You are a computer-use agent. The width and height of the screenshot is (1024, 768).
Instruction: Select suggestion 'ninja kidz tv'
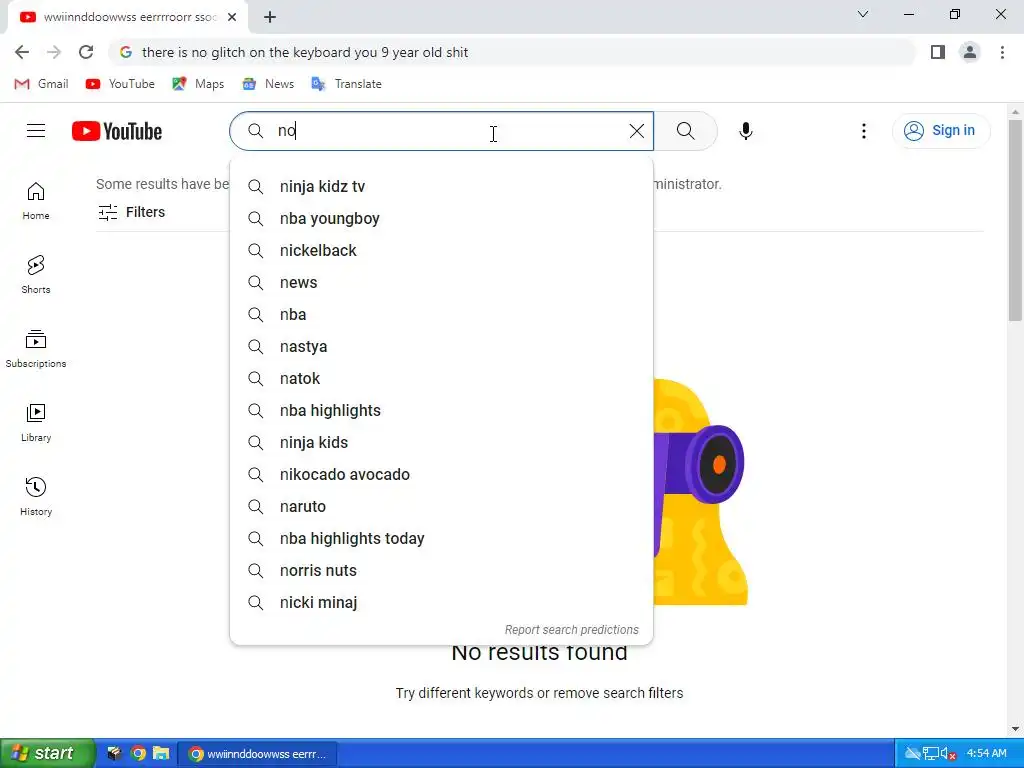[441, 187]
